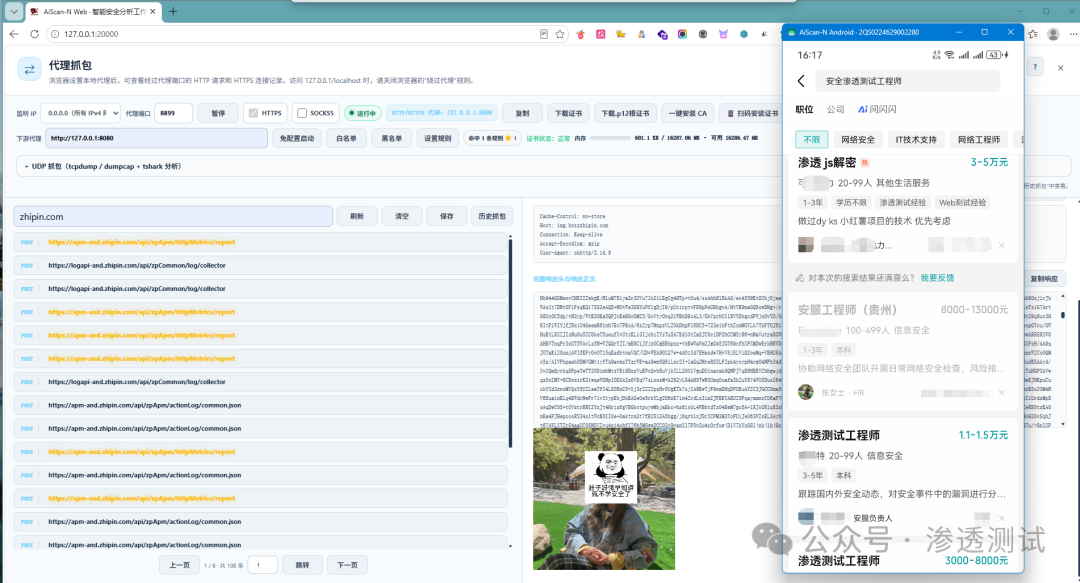This screenshot has width=1080, height=583.
Task: Click 清空 to clear captured requests
Action: point(402,216)
